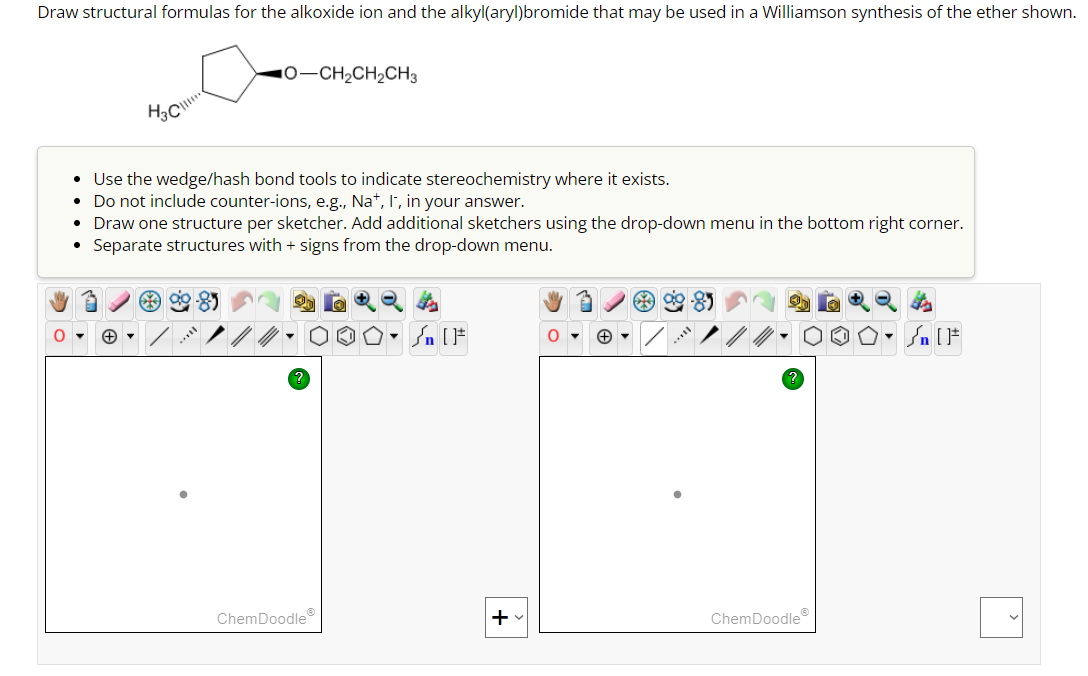Select the charge bracket tool

447,337
